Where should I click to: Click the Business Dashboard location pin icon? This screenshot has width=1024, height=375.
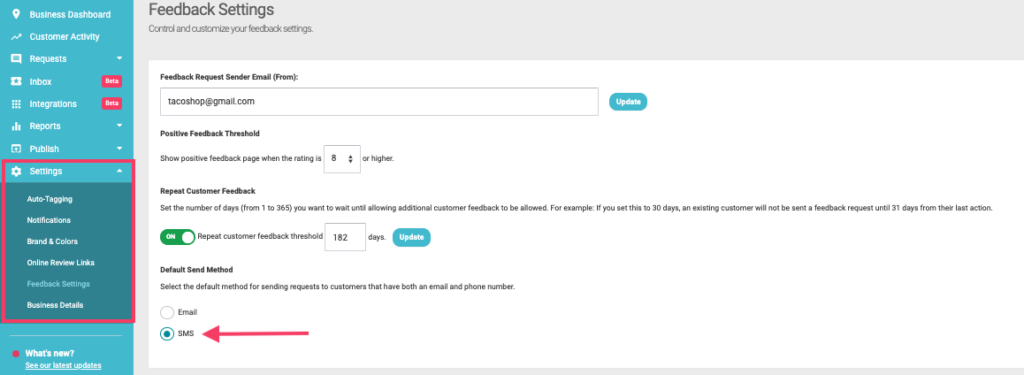tap(16, 14)
